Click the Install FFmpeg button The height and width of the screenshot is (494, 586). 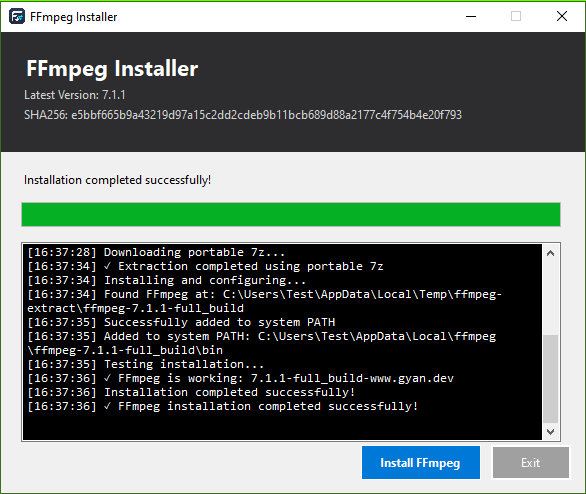click(420, 462)
